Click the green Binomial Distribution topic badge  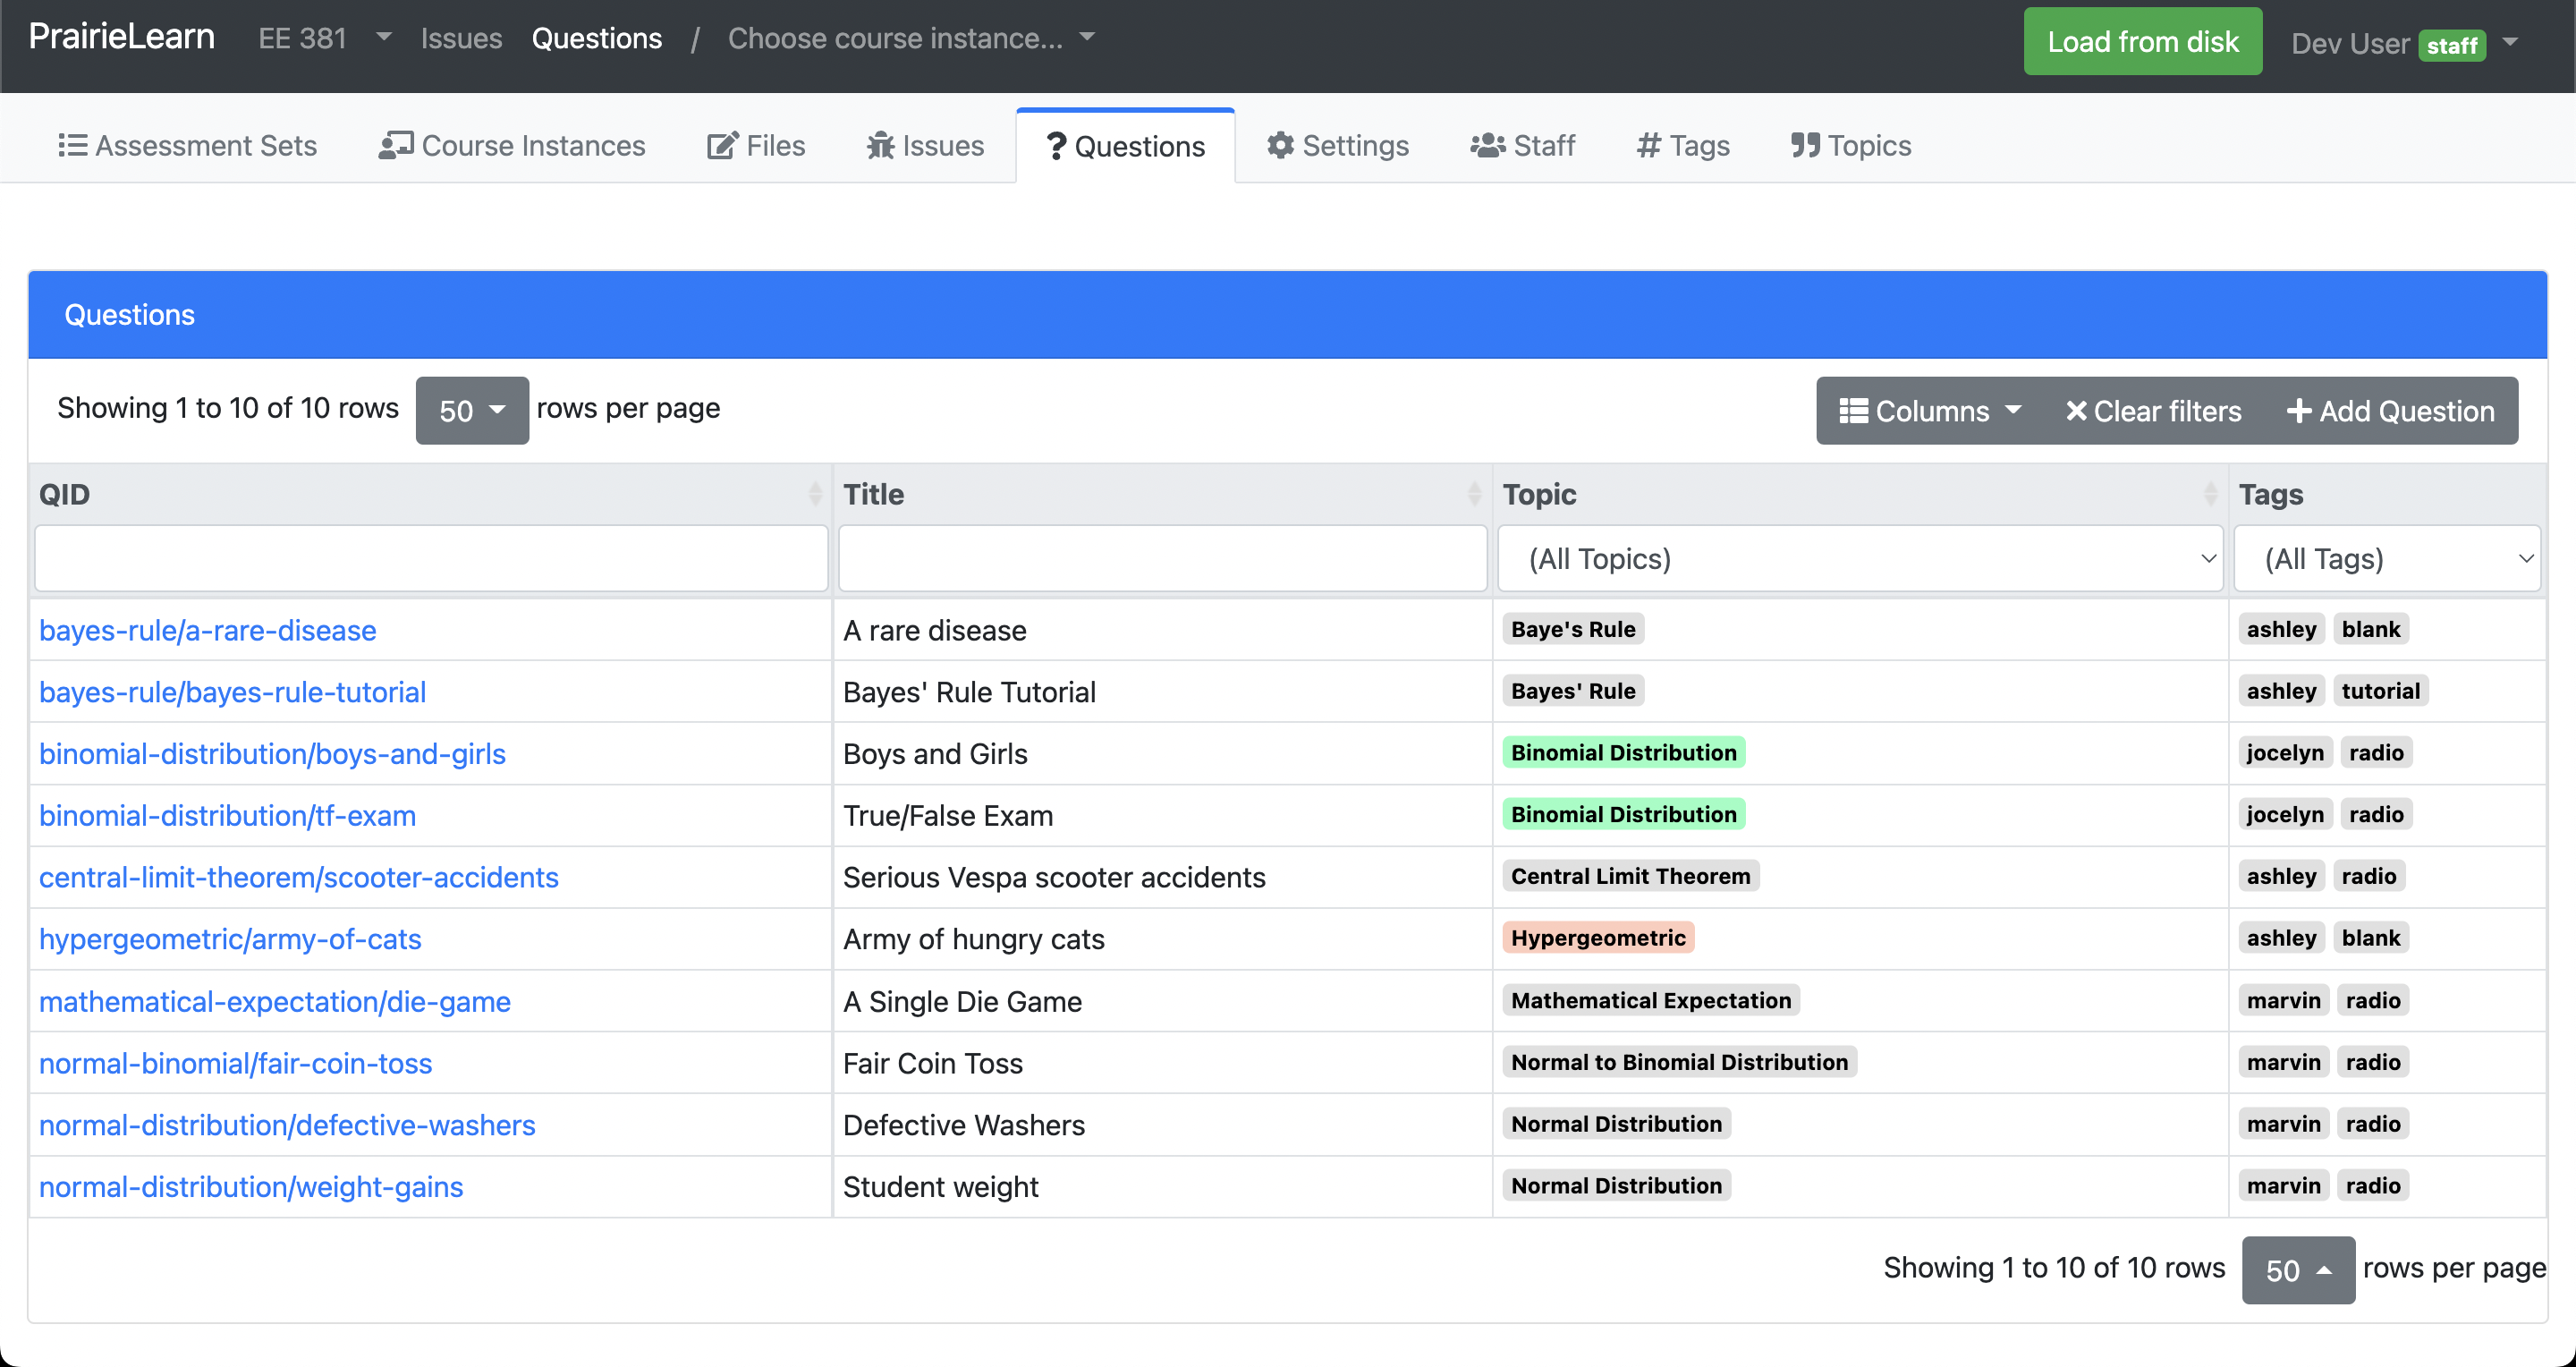click(x=1623, y=753)
